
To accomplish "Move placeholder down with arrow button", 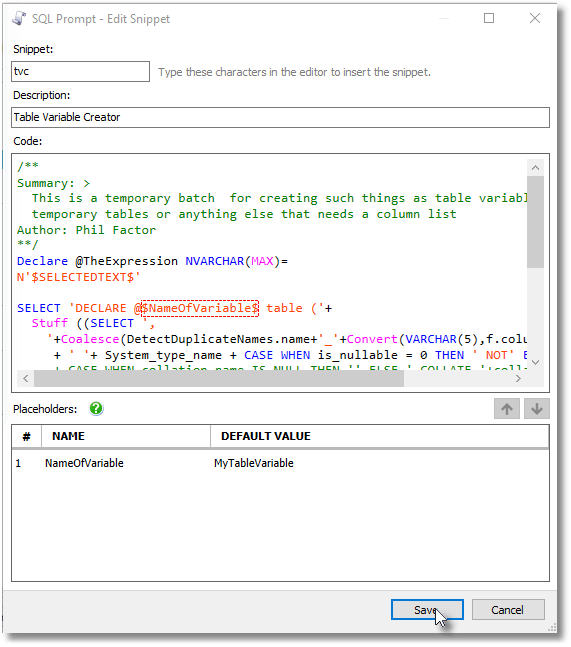I will [x=536, y=409].
